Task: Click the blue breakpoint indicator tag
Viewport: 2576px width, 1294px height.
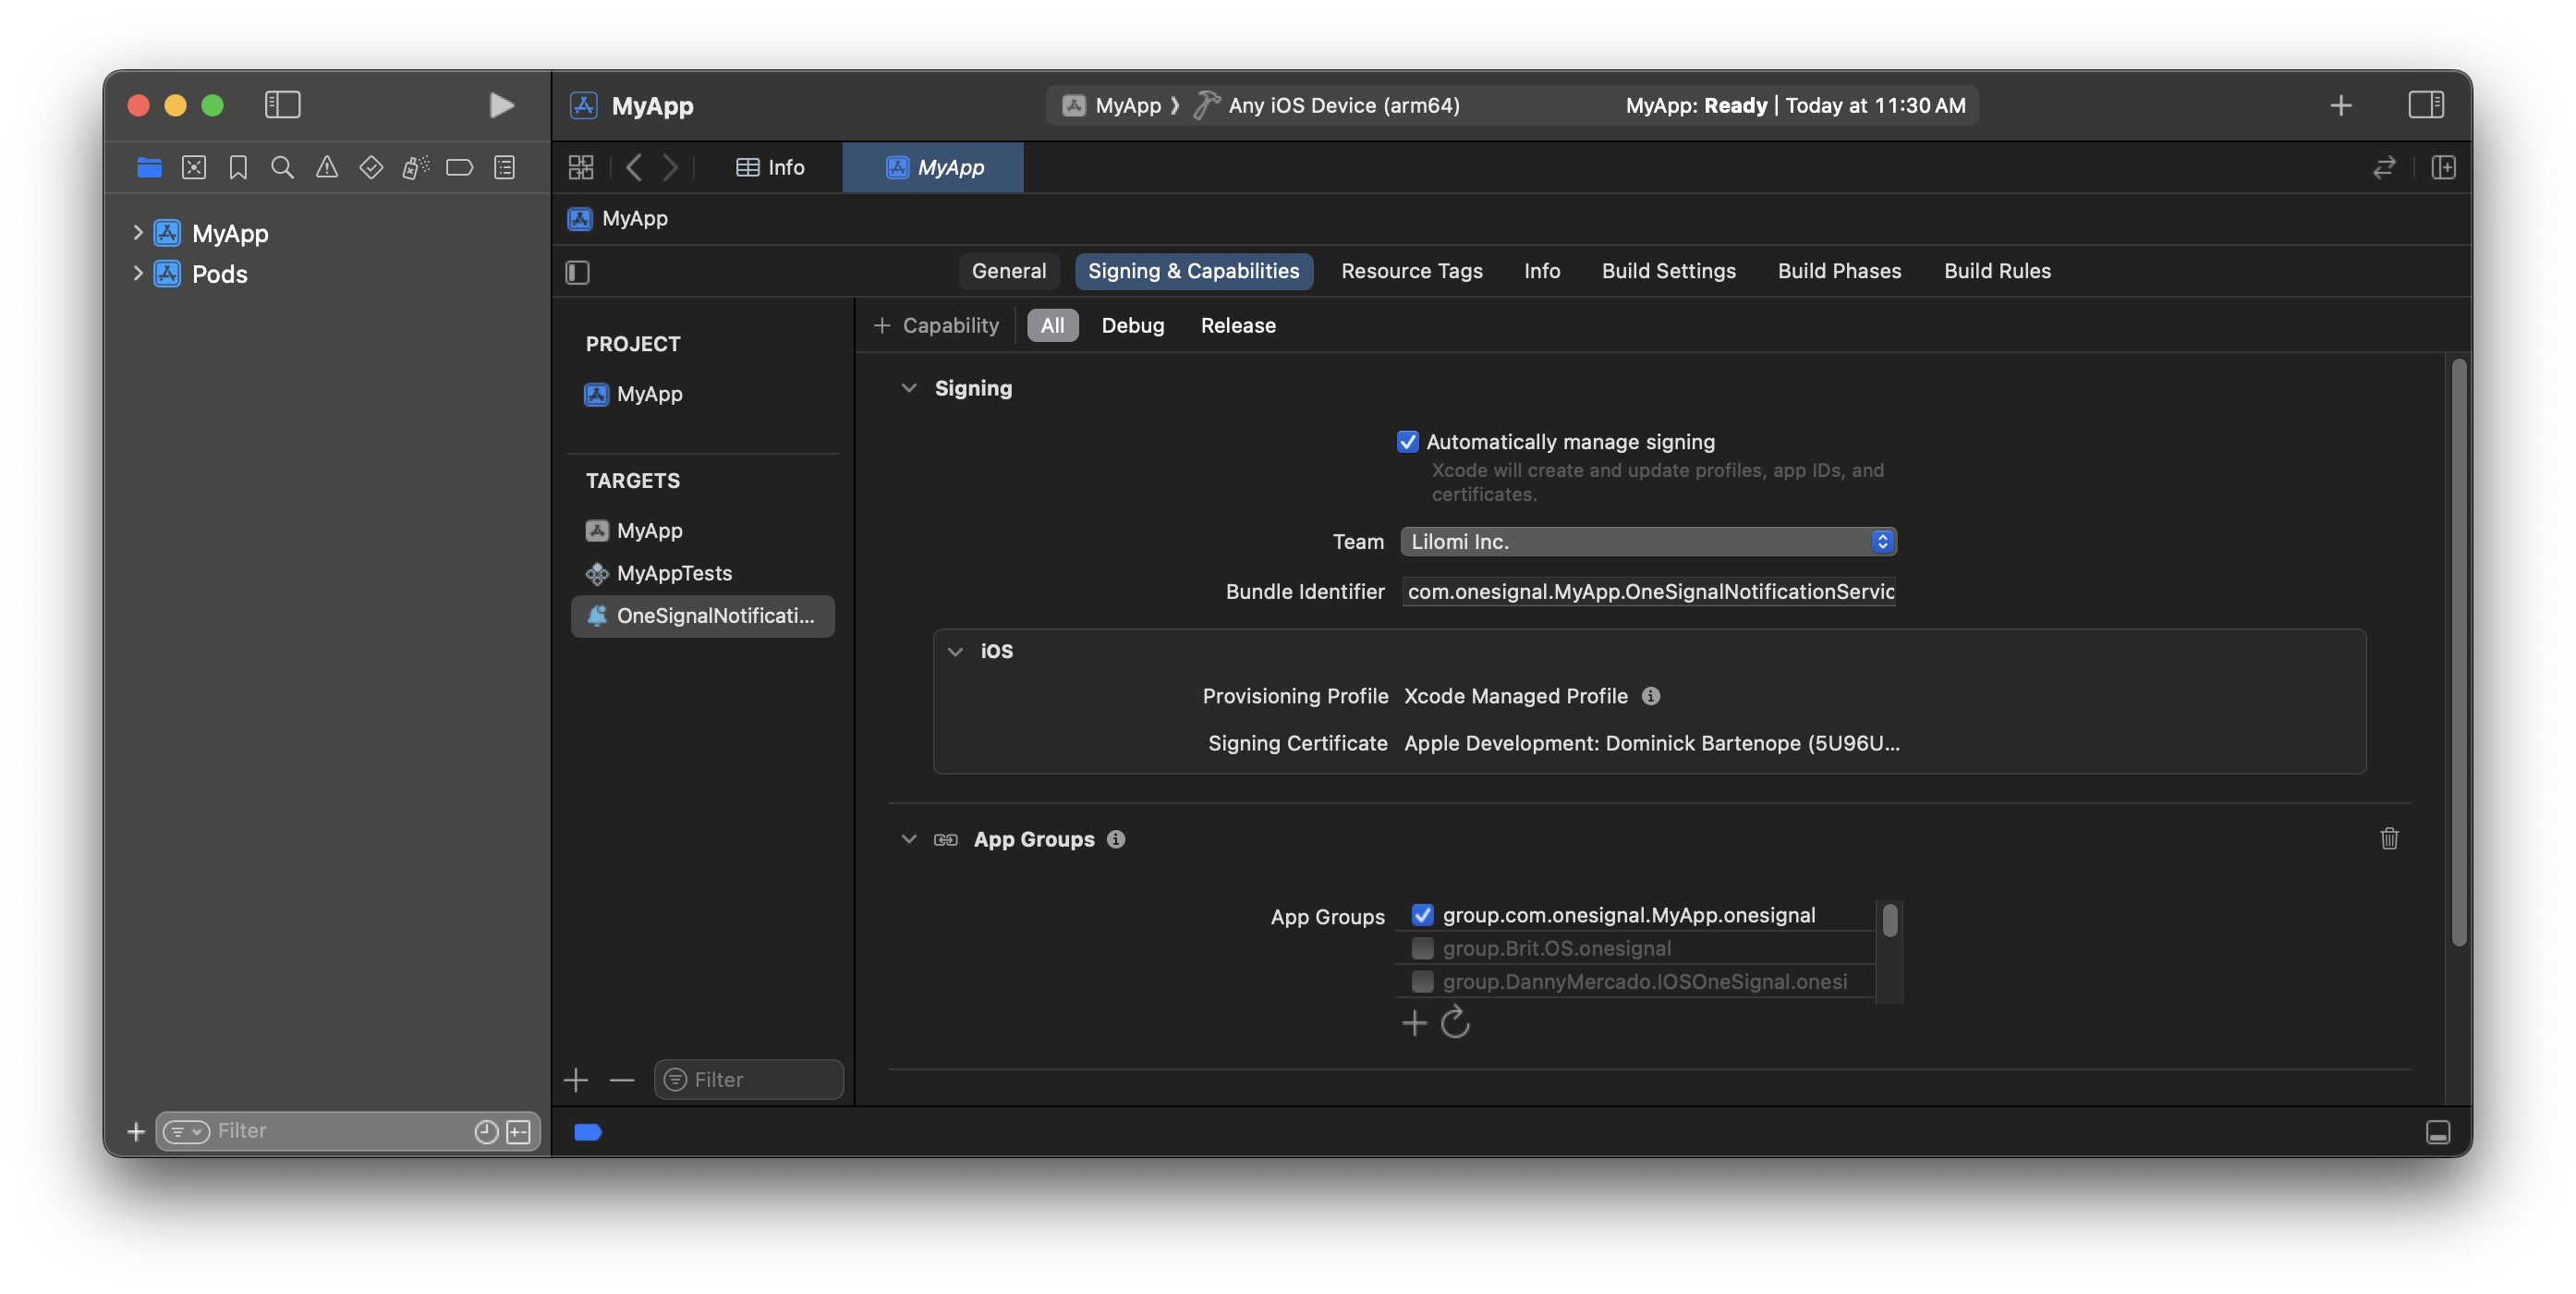Action: tap(588, 1131)
